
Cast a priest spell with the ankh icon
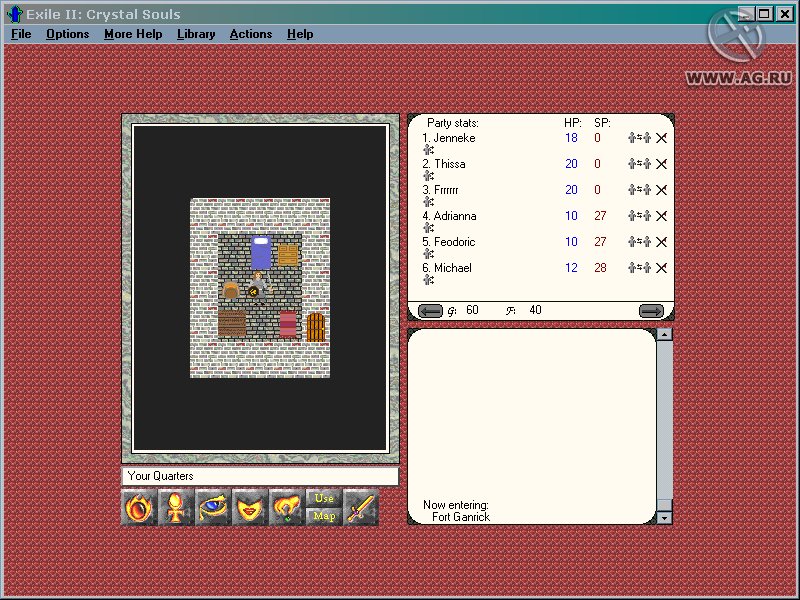[176, 507]
